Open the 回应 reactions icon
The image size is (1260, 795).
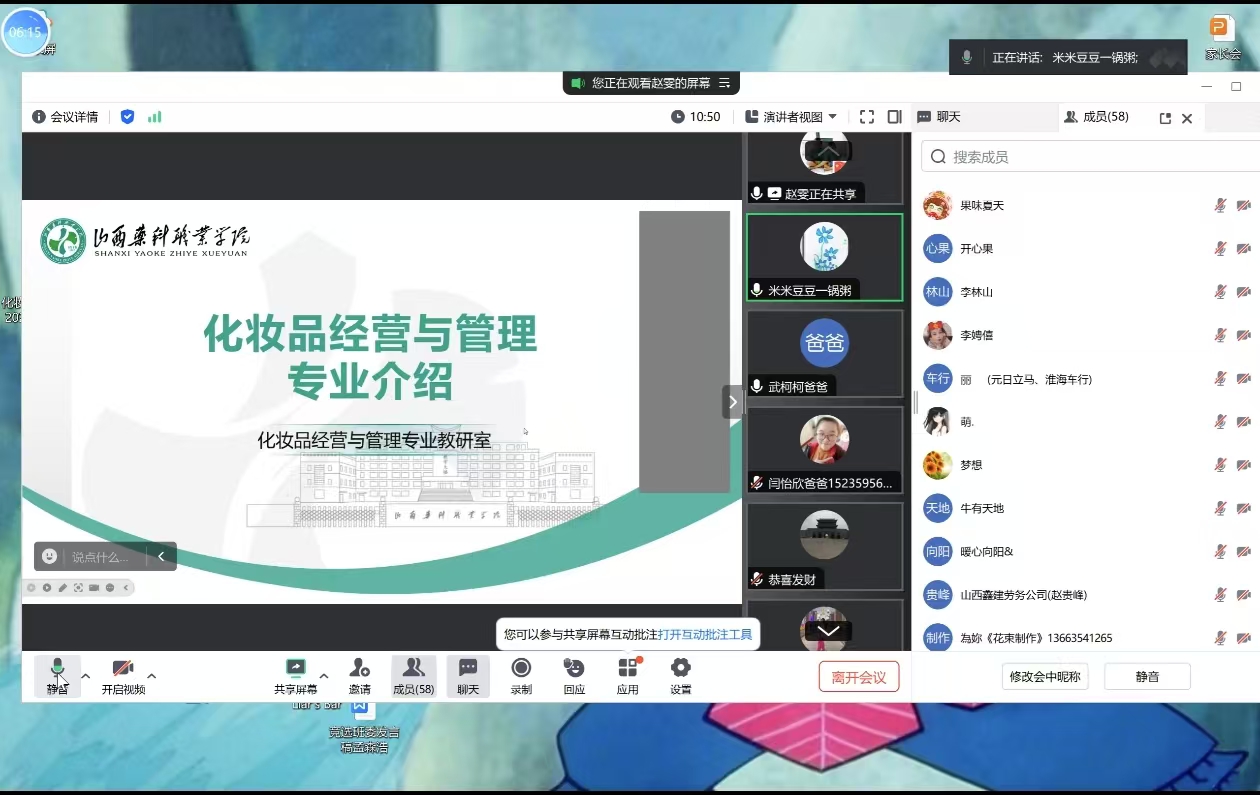[574, 668]
